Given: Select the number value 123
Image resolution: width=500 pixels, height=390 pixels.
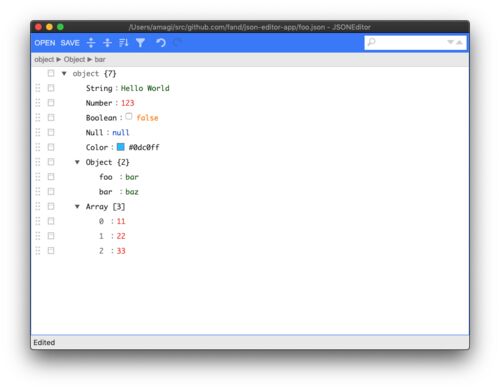Looking at the screenshot, I should pos(128,103).
